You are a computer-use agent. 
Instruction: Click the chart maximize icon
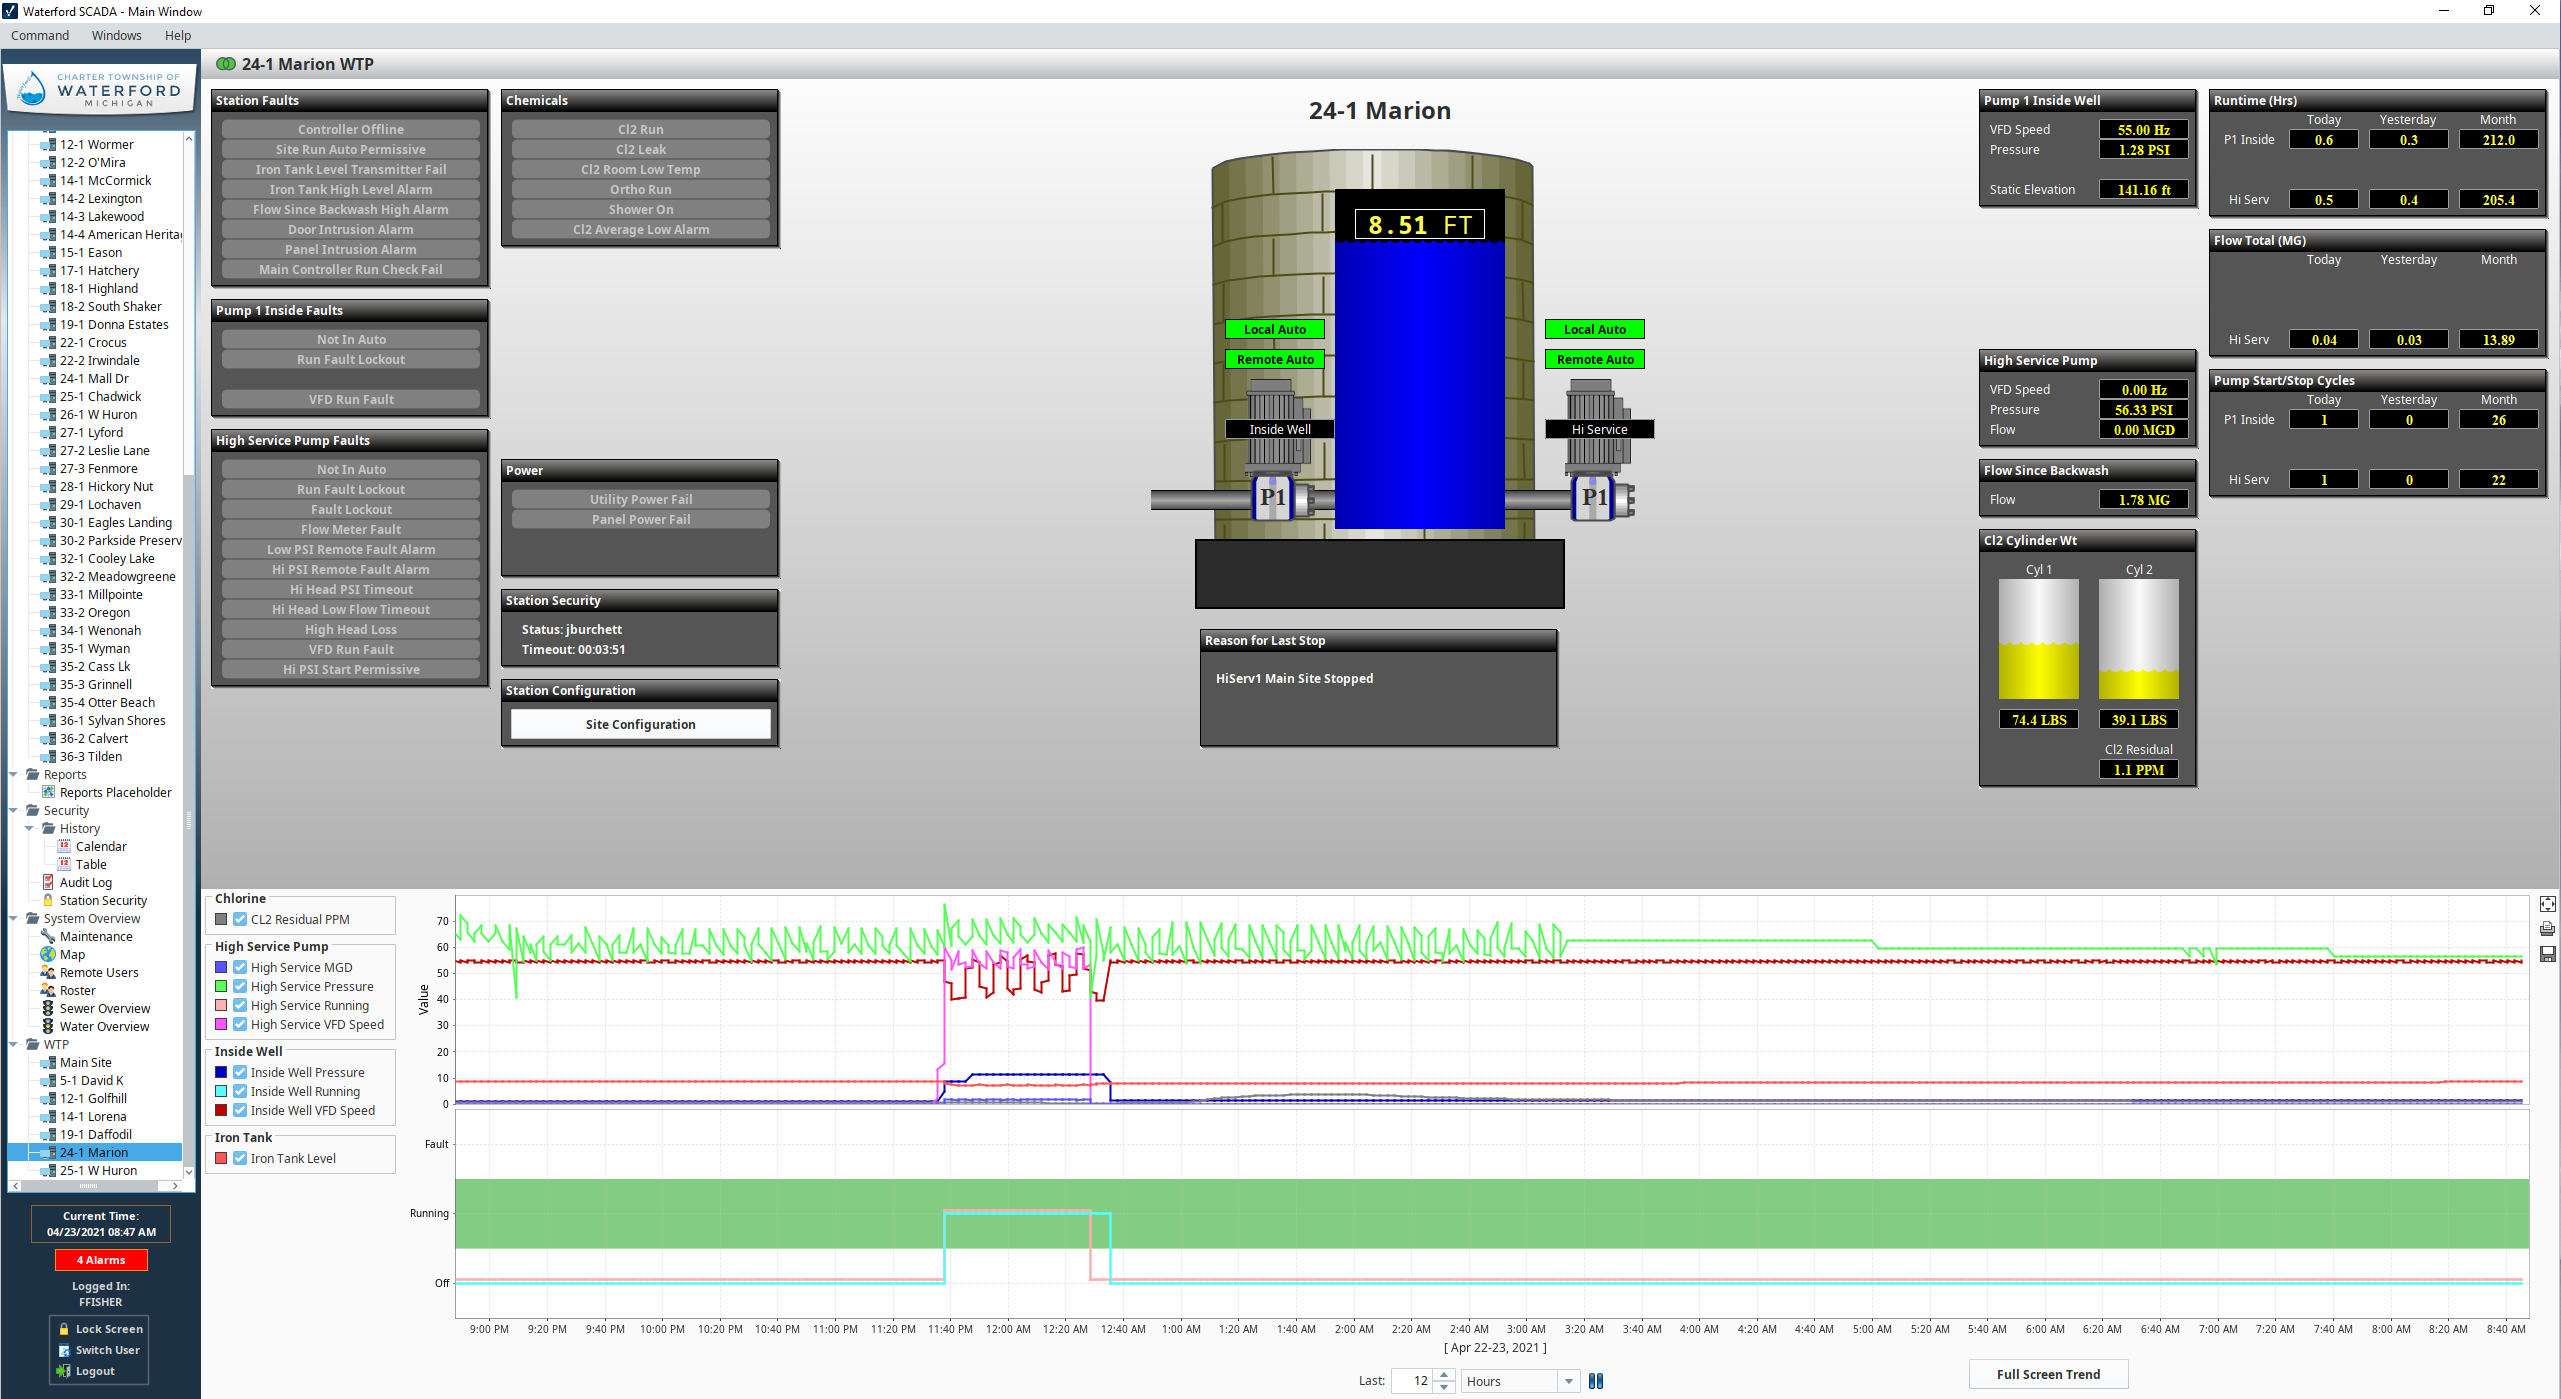(x=2547, y=904)
